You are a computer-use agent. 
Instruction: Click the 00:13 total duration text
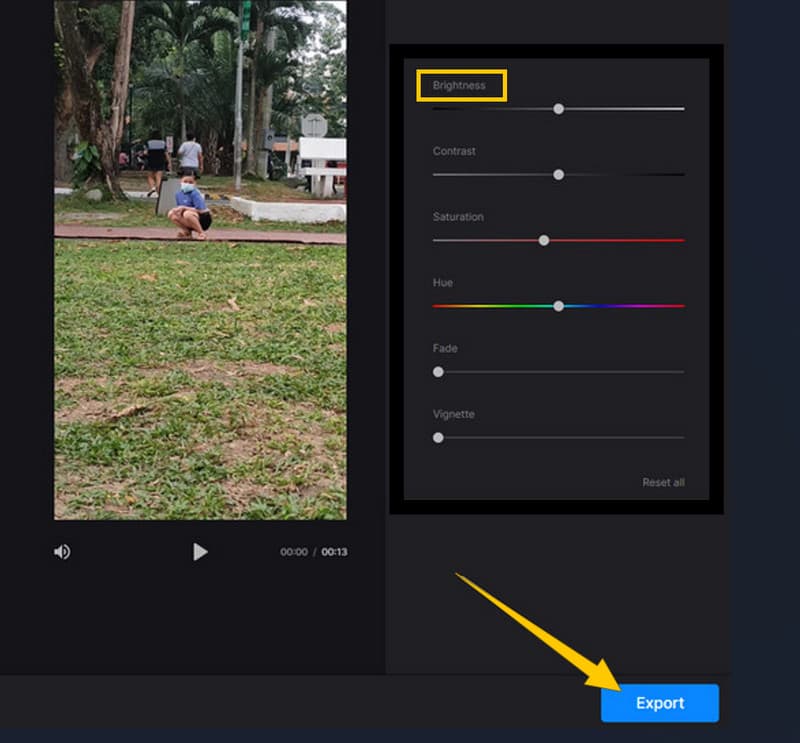pos(334,552)
